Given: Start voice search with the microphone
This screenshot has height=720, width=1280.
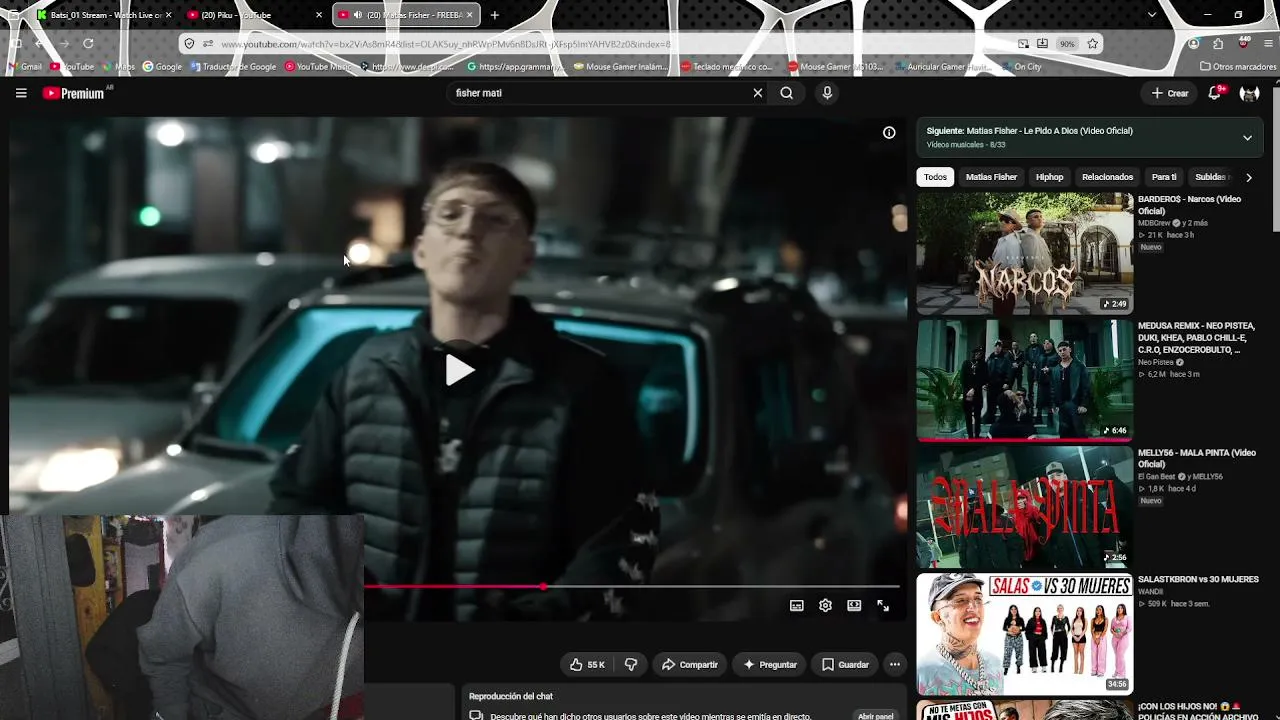Looking at the screenshot, I should click(x=827, y=93).
